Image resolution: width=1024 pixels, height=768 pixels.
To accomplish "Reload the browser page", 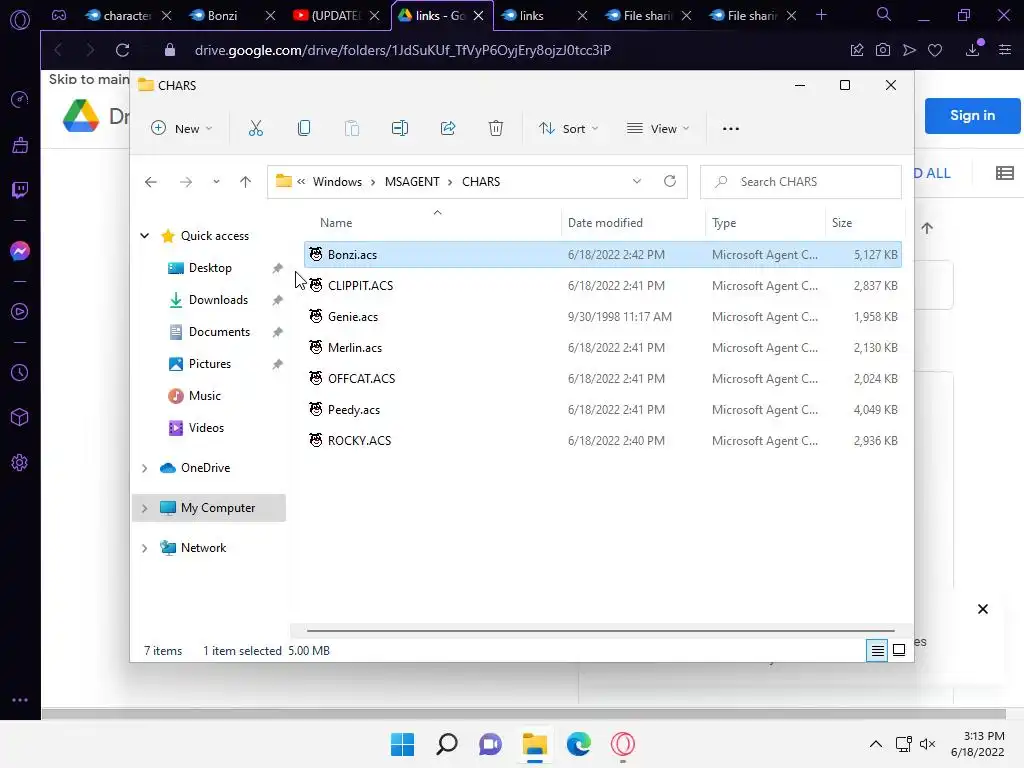I will [122, 50].
